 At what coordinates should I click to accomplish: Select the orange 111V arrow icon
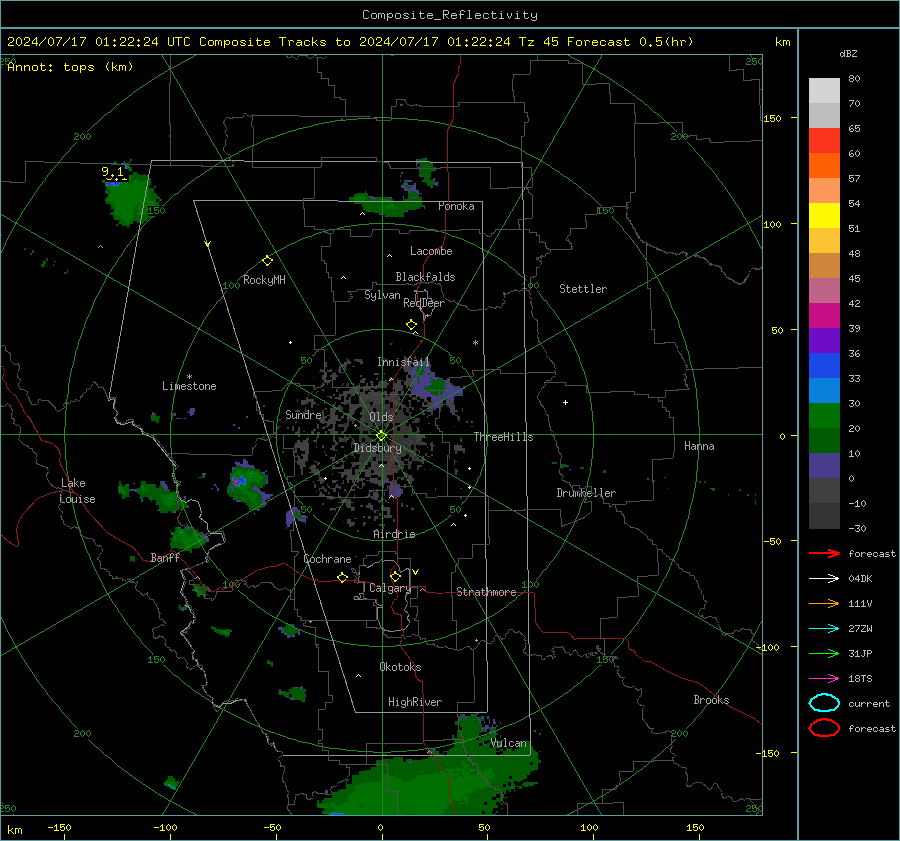click(824, 603)
